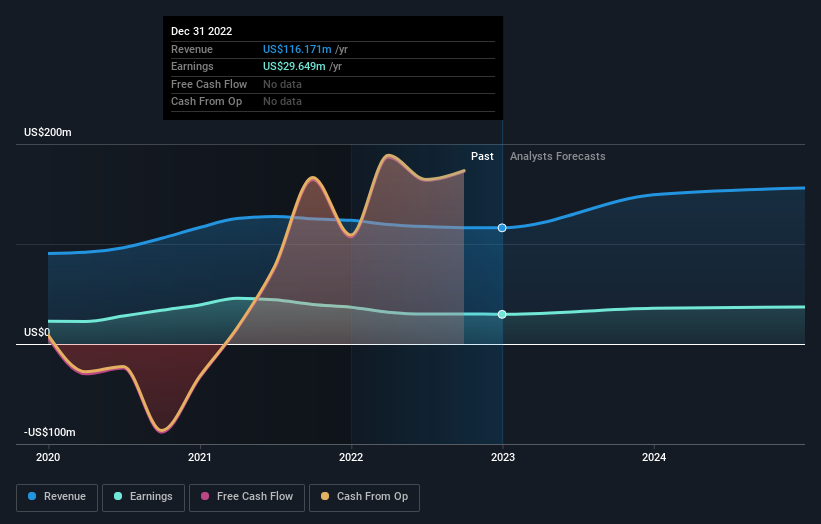Select the Earnings data point at 2023
Viewport: 821px width, 524px height.
click(502, 315)
